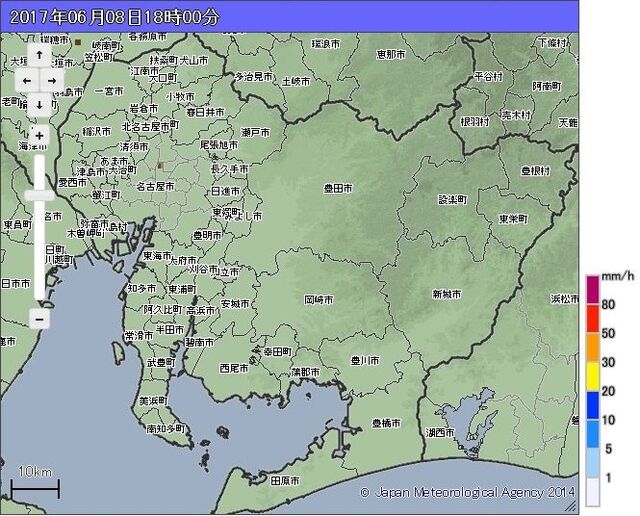Click the 浜松市 label on the map

tap(564, 299)
